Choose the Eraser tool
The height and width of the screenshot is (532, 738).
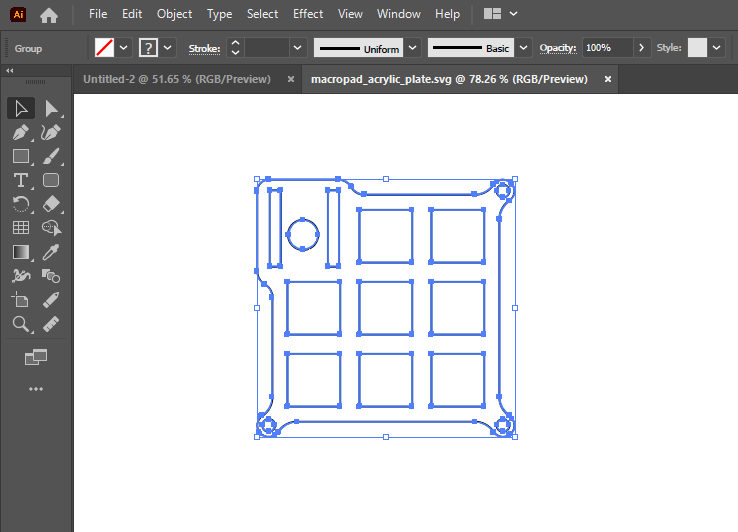(52, 204)
